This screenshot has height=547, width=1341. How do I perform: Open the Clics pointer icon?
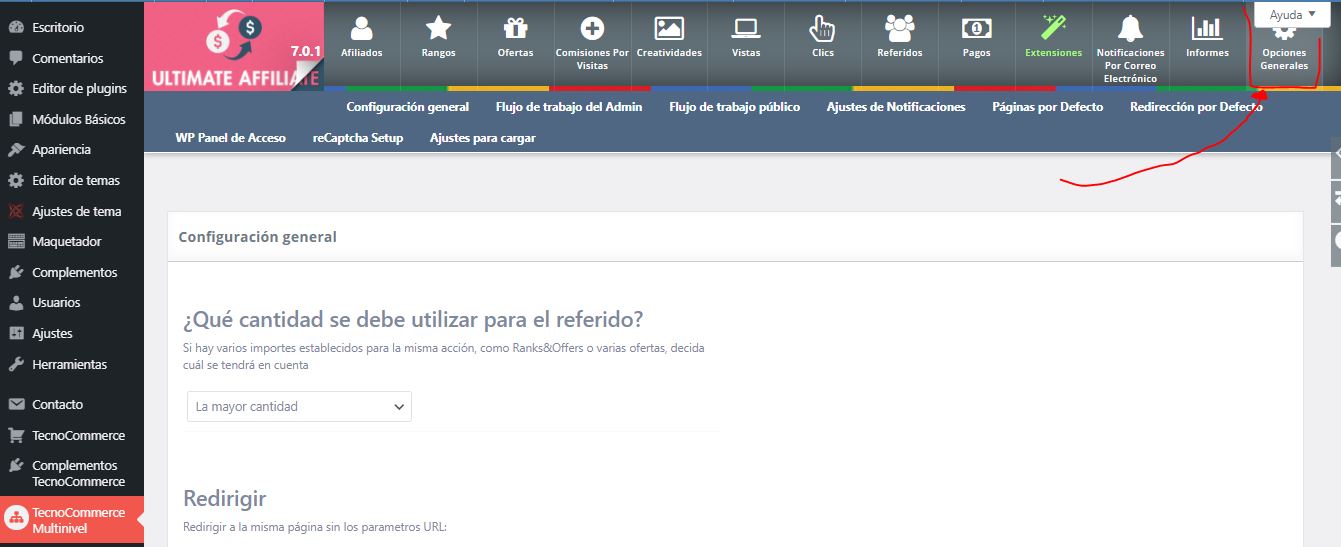tap(822, 28)
